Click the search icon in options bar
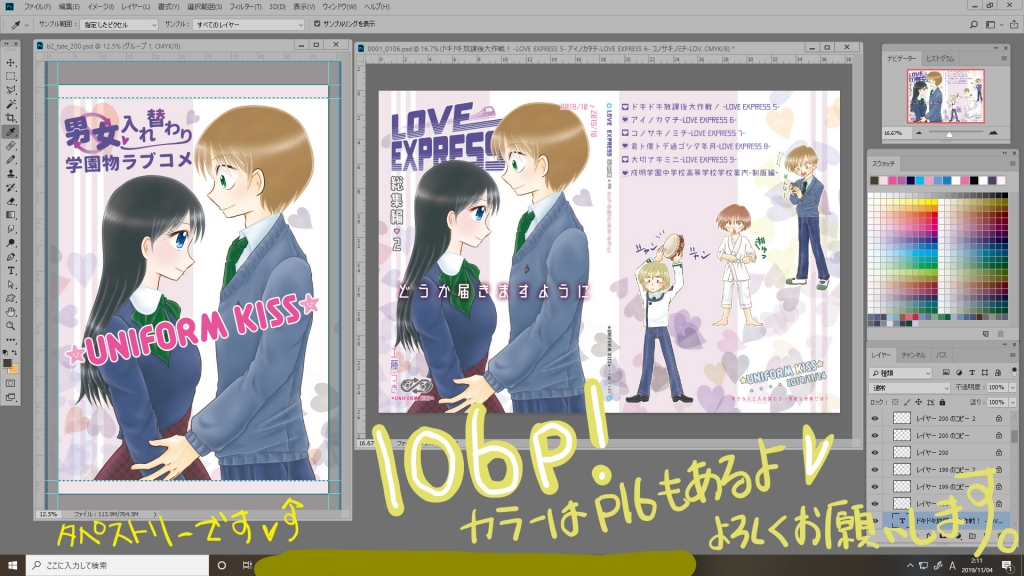The image size is (1024, 576). (x=973, y=25)
